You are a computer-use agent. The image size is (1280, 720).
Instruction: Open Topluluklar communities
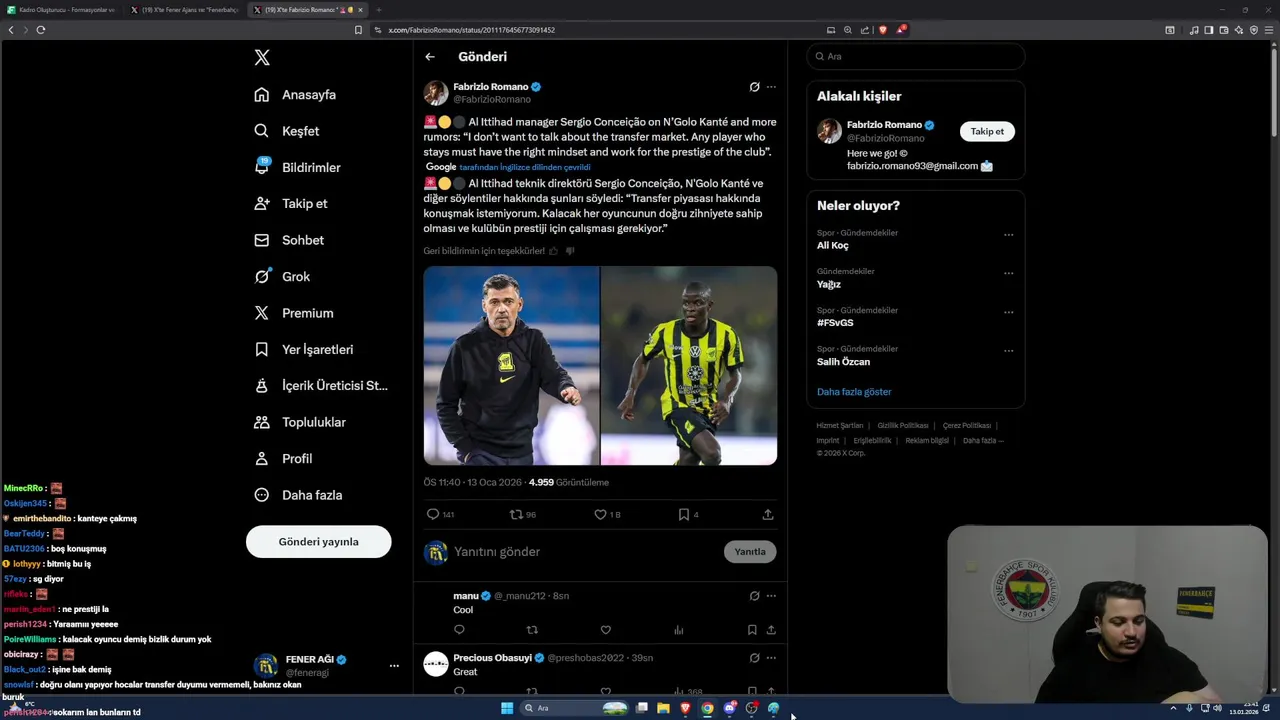(300, 422)
